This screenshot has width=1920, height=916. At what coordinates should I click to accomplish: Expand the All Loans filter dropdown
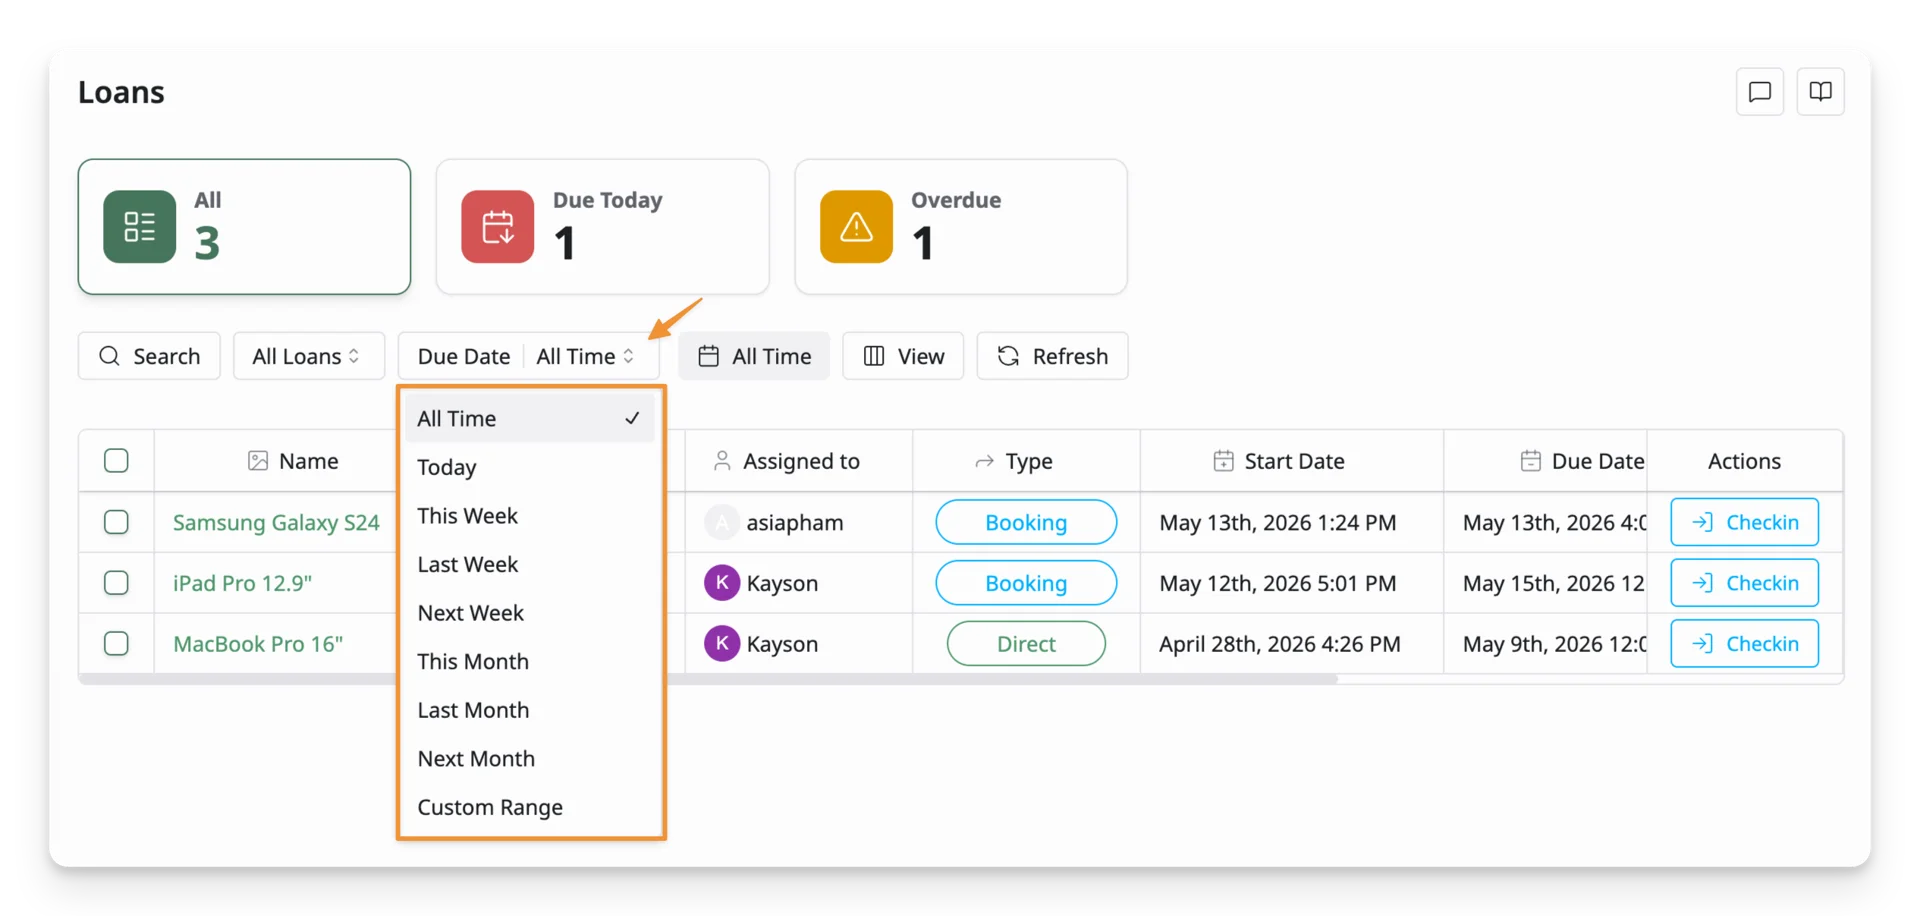pyautogui.click(x=308, y=356)
